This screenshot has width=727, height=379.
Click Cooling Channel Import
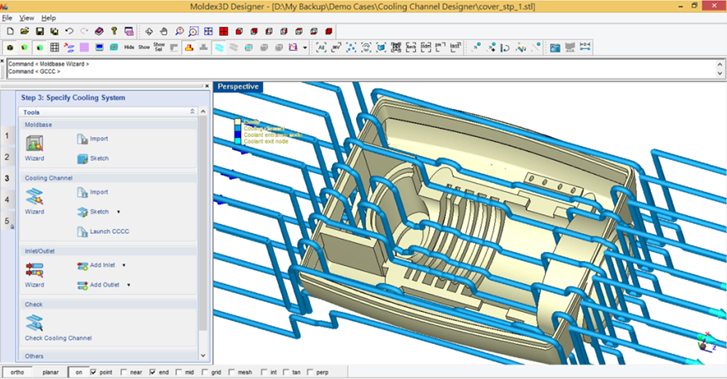pyautogui.click(x=93, y=192)
